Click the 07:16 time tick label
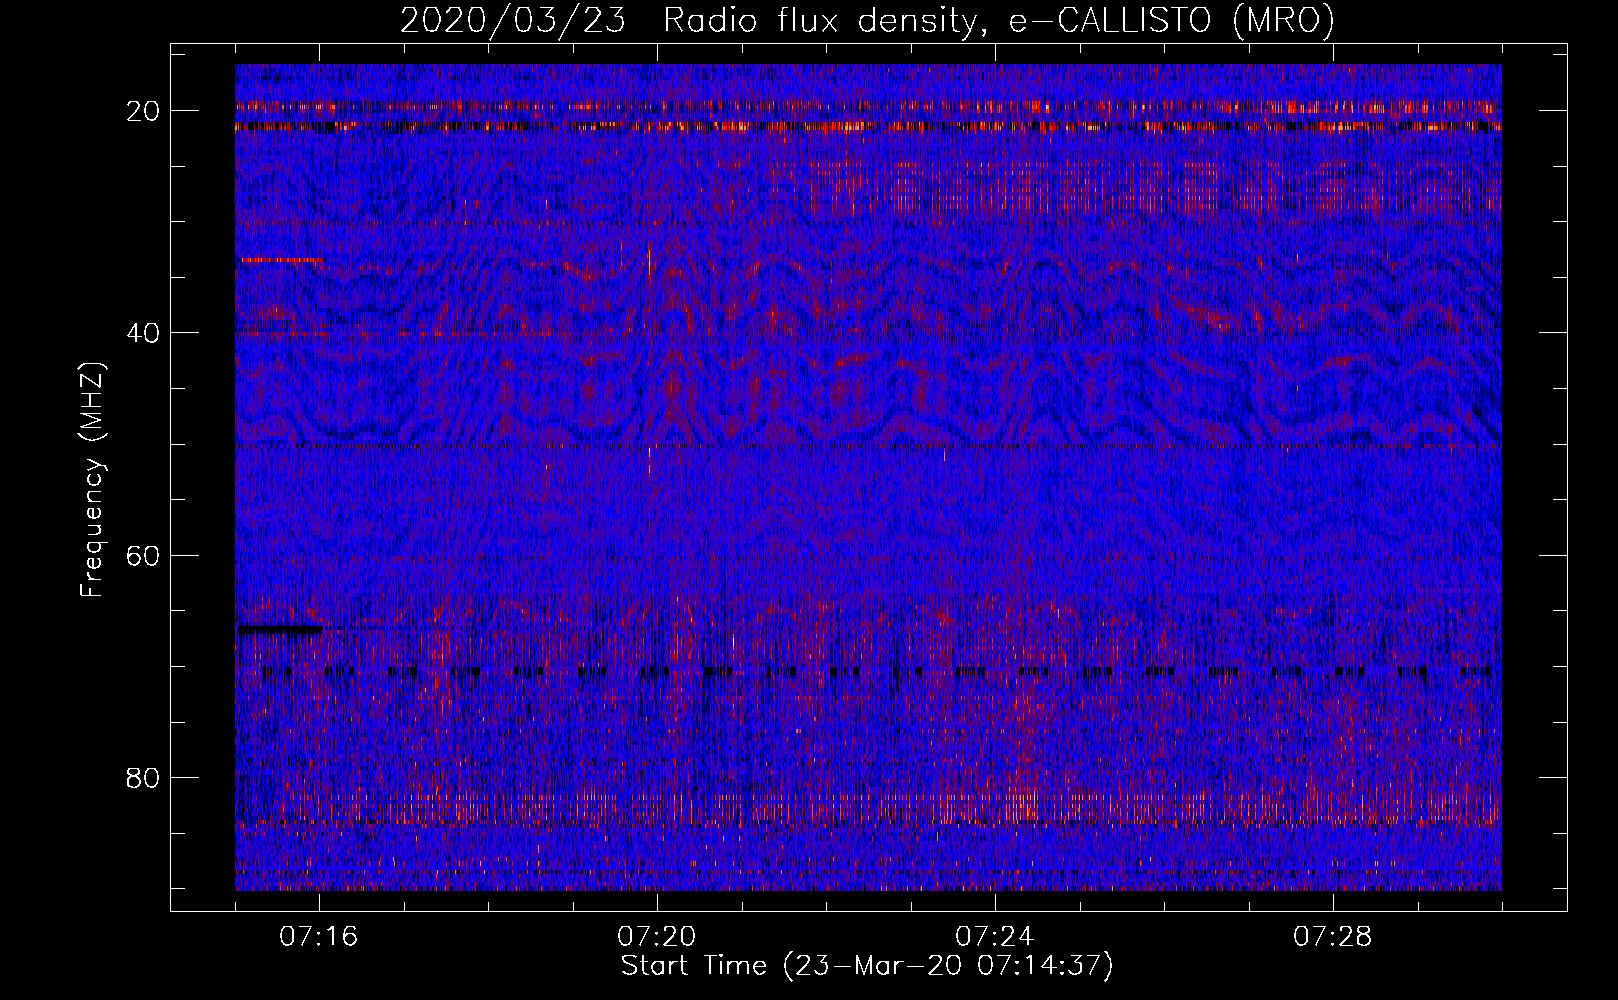 (319, 937)
